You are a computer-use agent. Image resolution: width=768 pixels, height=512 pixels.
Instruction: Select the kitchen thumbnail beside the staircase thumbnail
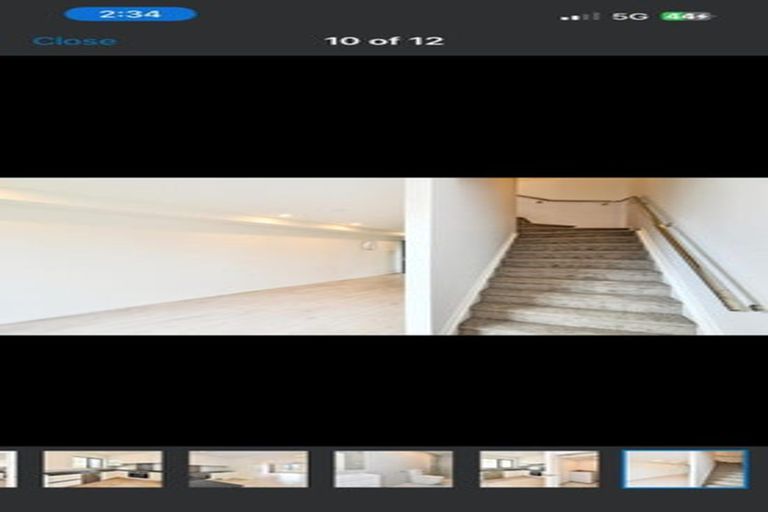click(x=539, y=469)
